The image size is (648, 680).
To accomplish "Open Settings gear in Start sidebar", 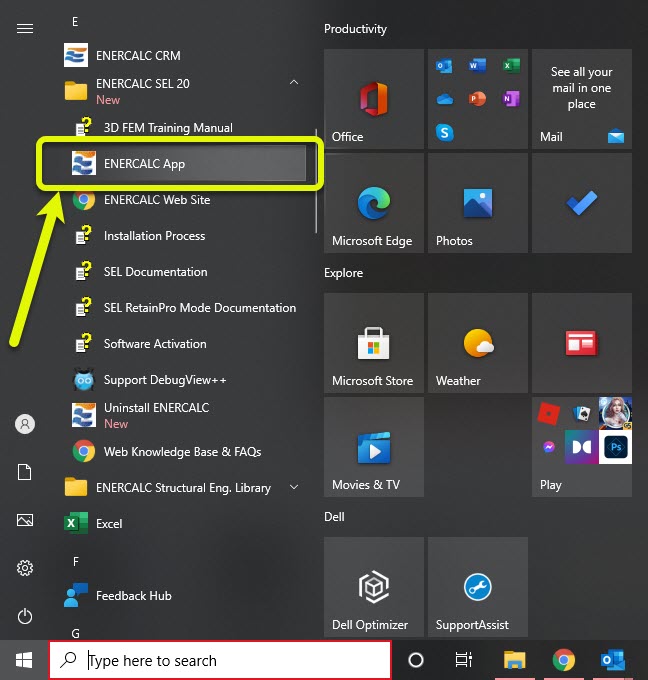I will coord(25,568).
